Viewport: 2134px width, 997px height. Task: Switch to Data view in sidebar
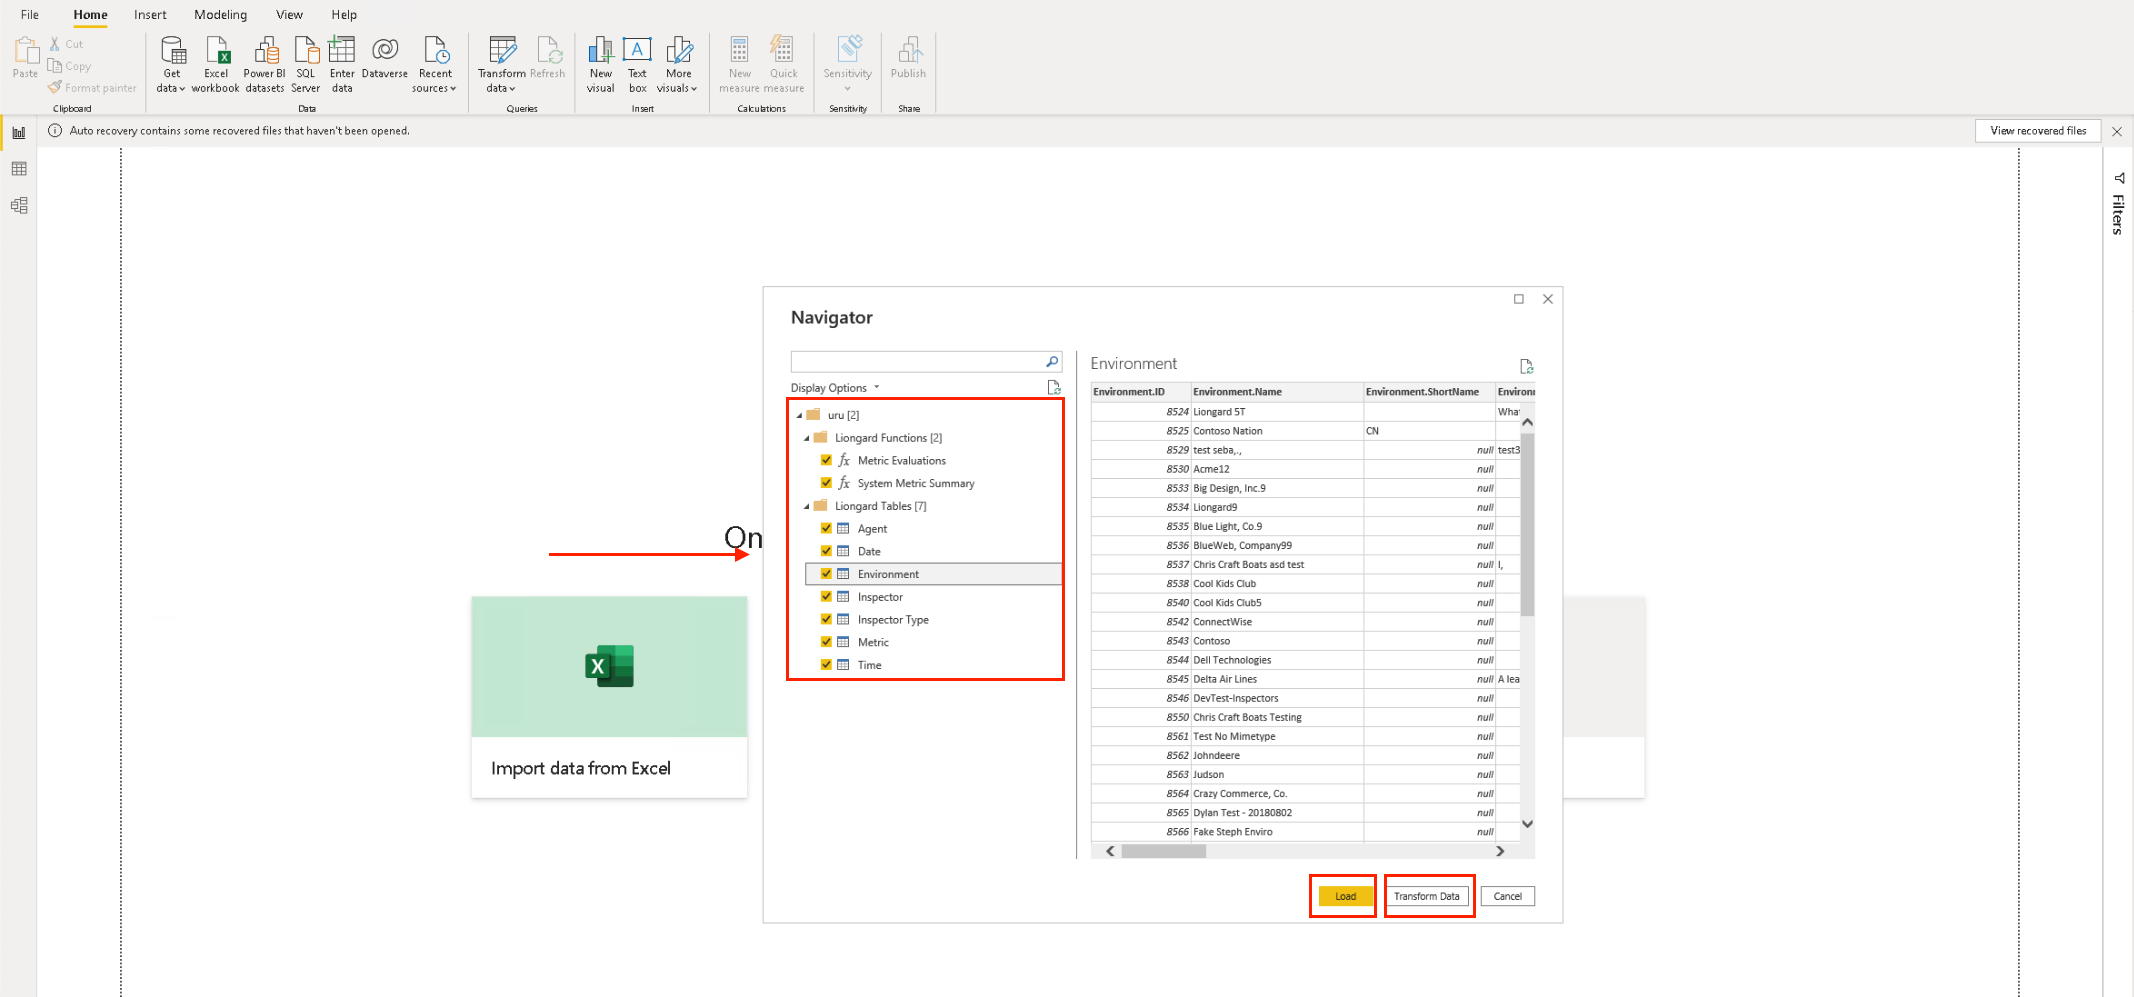pyautogui.click(x=19, y=169)
